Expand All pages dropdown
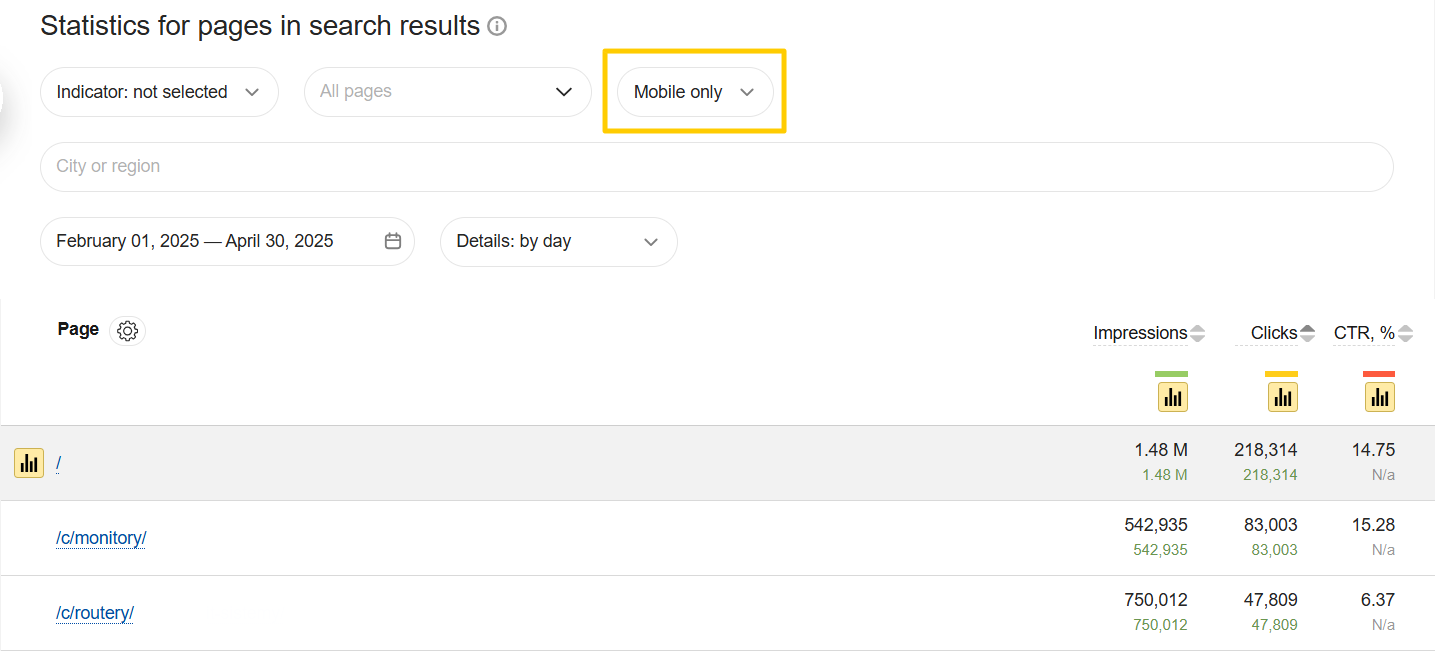The height and width of the screenshot is (651, 1435). tap(447, 92)
